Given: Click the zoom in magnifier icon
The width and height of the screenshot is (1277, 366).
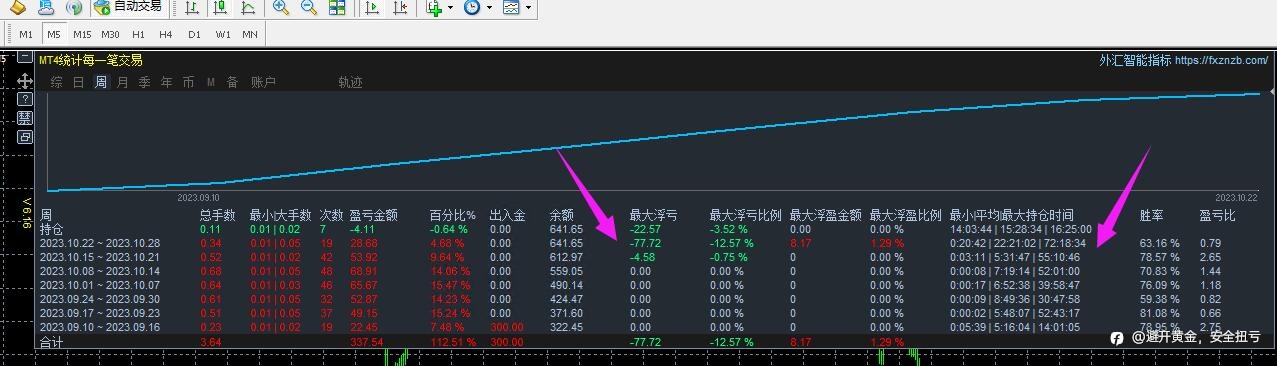Looking at the screenshot, I should (281, 8).
